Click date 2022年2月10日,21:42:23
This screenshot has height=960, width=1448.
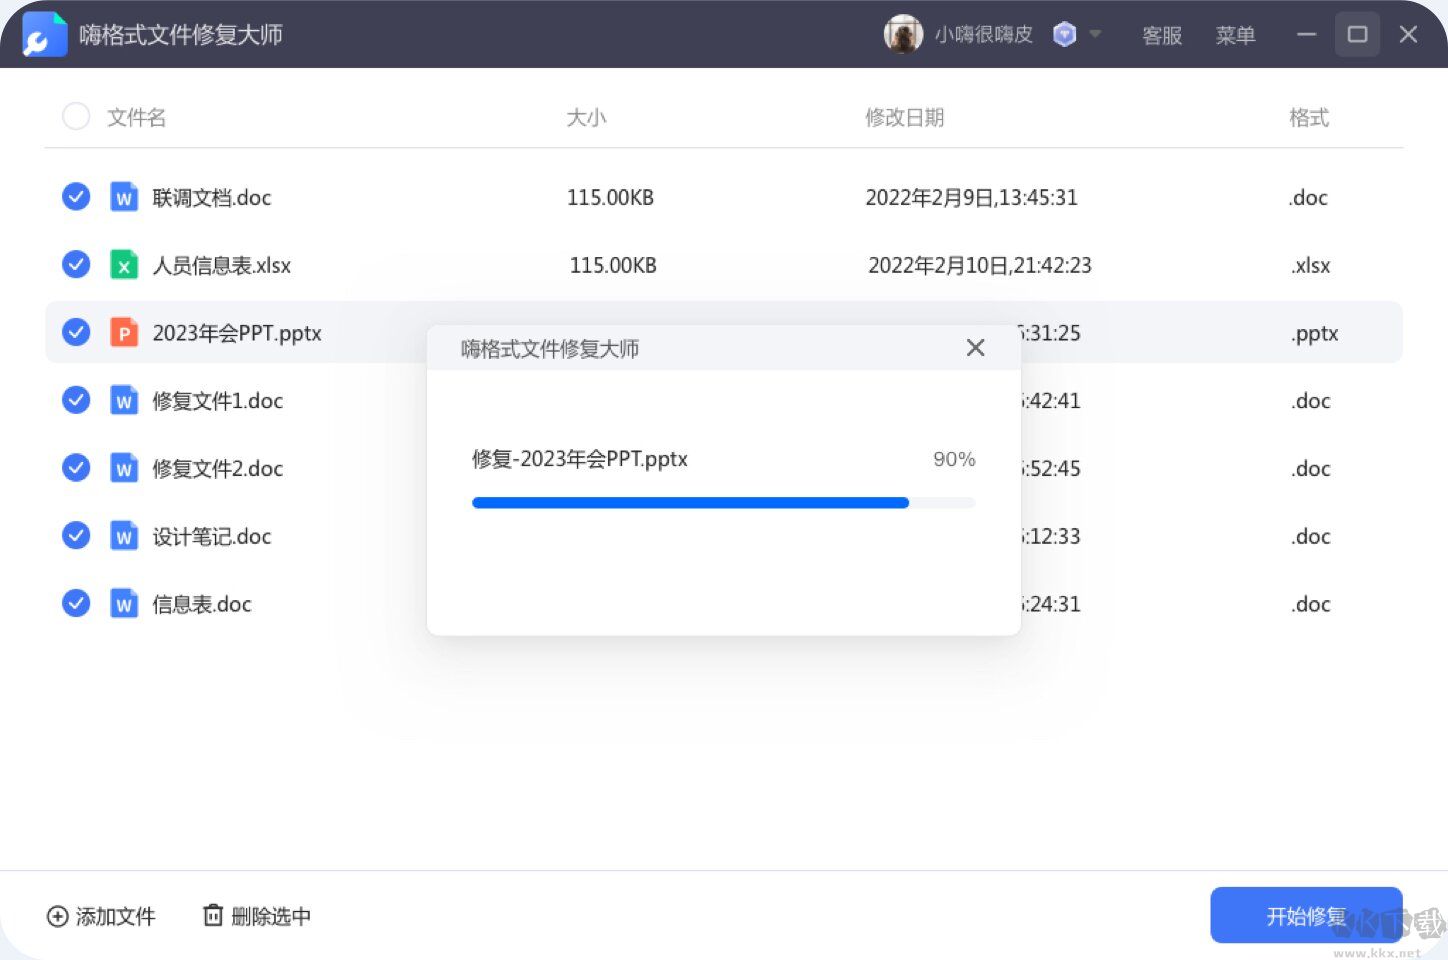980,266
